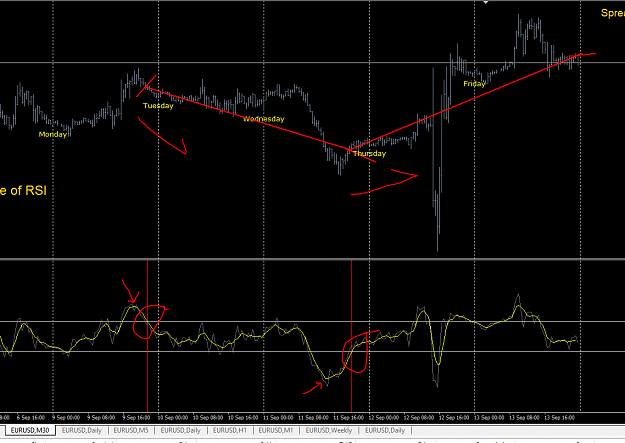The image size is (625, 443).
Task: Select the Monday label on the chart
Action: click(53, 134)
